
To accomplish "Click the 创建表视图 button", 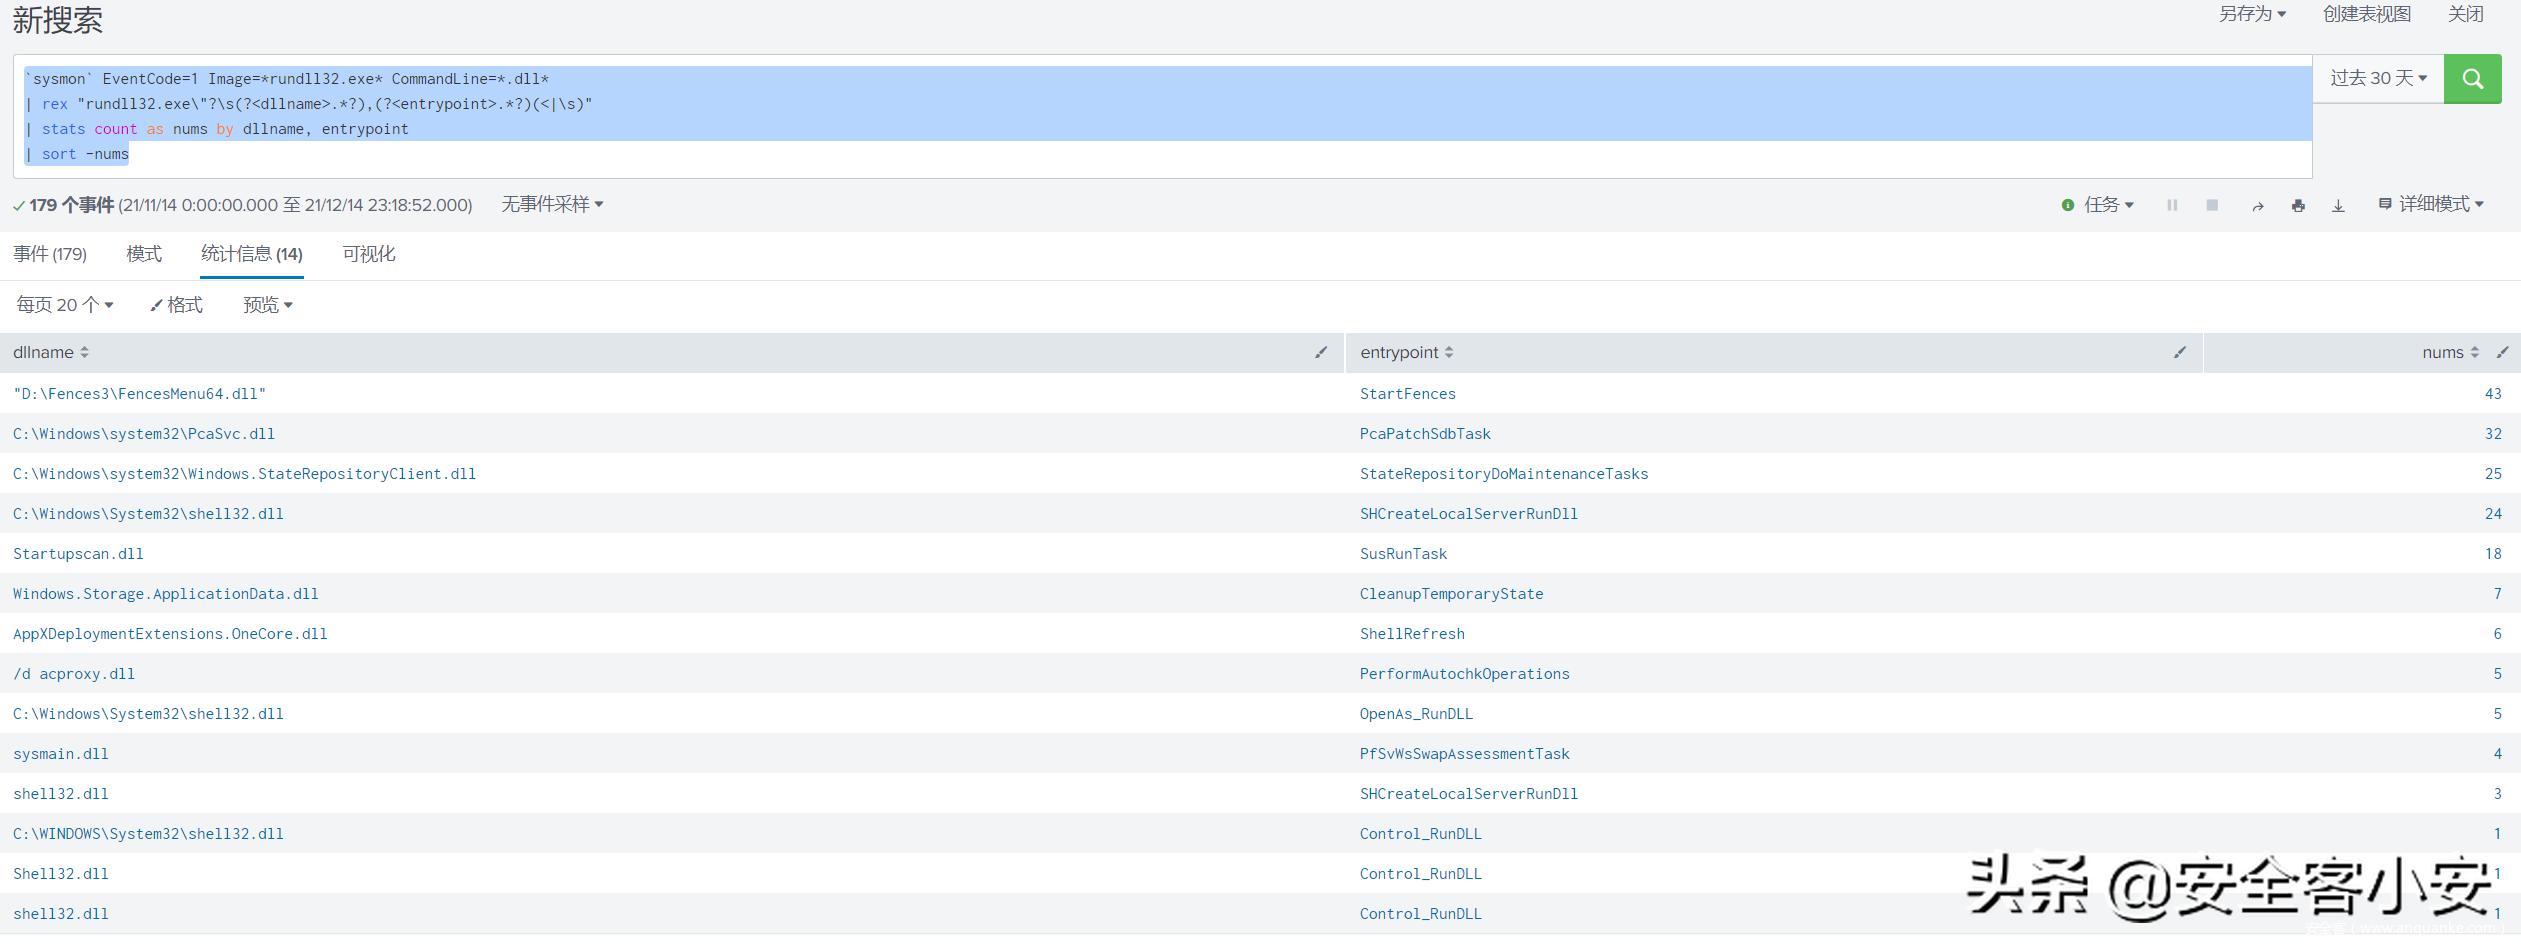I will pos(2366,14).
